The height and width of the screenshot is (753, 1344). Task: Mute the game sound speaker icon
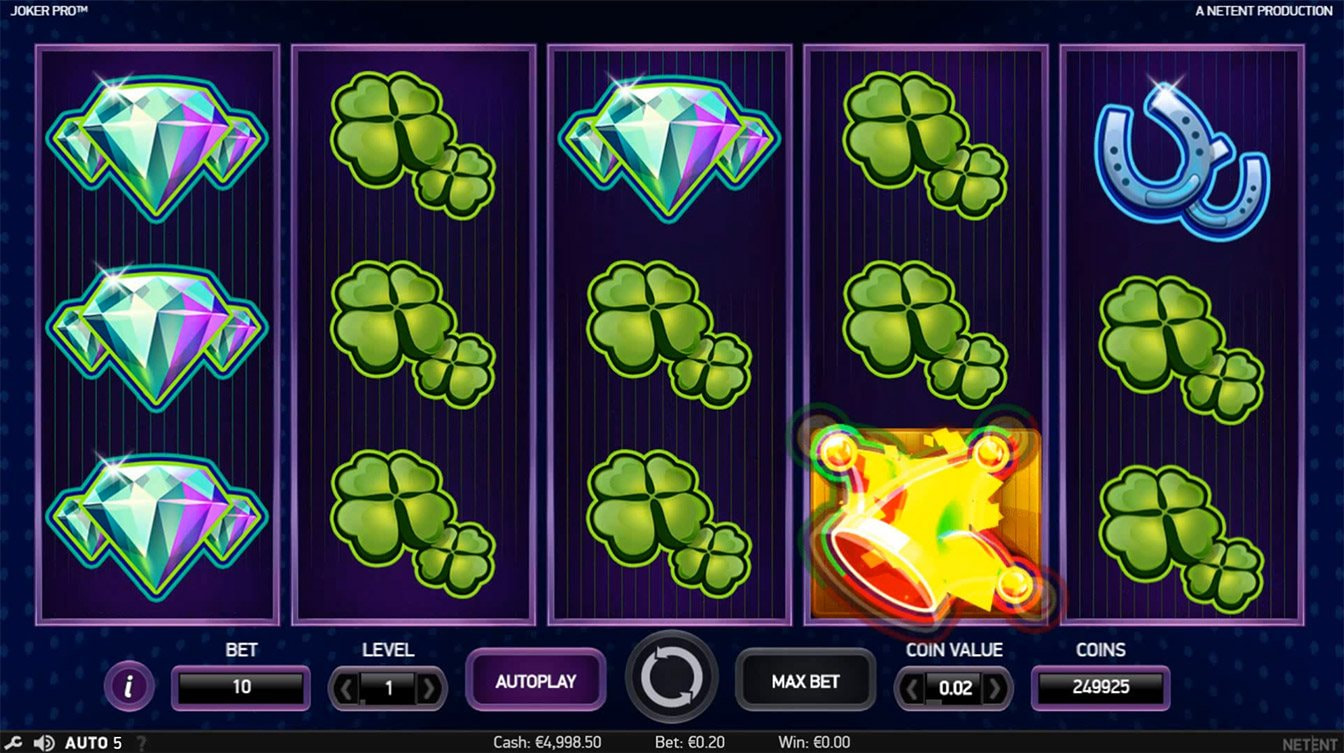click(43, 743)
